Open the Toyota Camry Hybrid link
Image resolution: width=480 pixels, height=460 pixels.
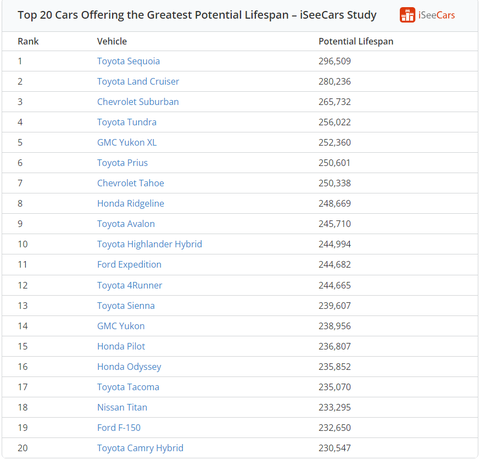point(140,448)
